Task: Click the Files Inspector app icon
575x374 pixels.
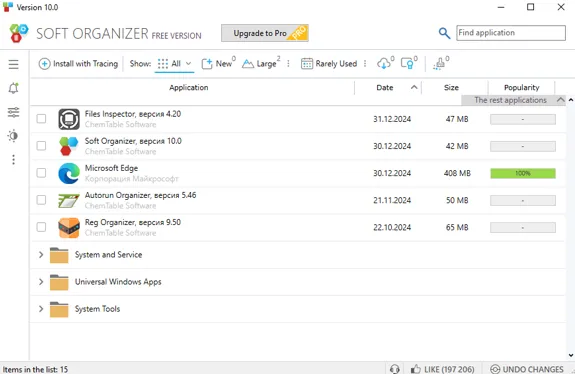Action: pos(69,119)
